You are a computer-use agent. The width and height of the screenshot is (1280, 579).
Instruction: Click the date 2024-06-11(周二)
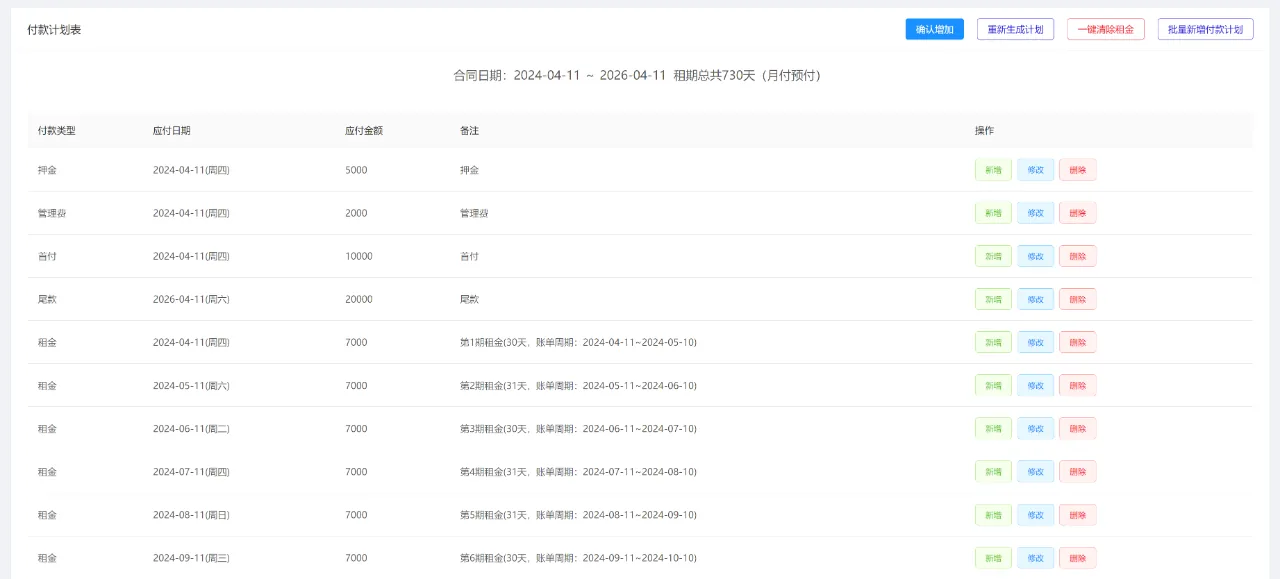coord(191,428)
